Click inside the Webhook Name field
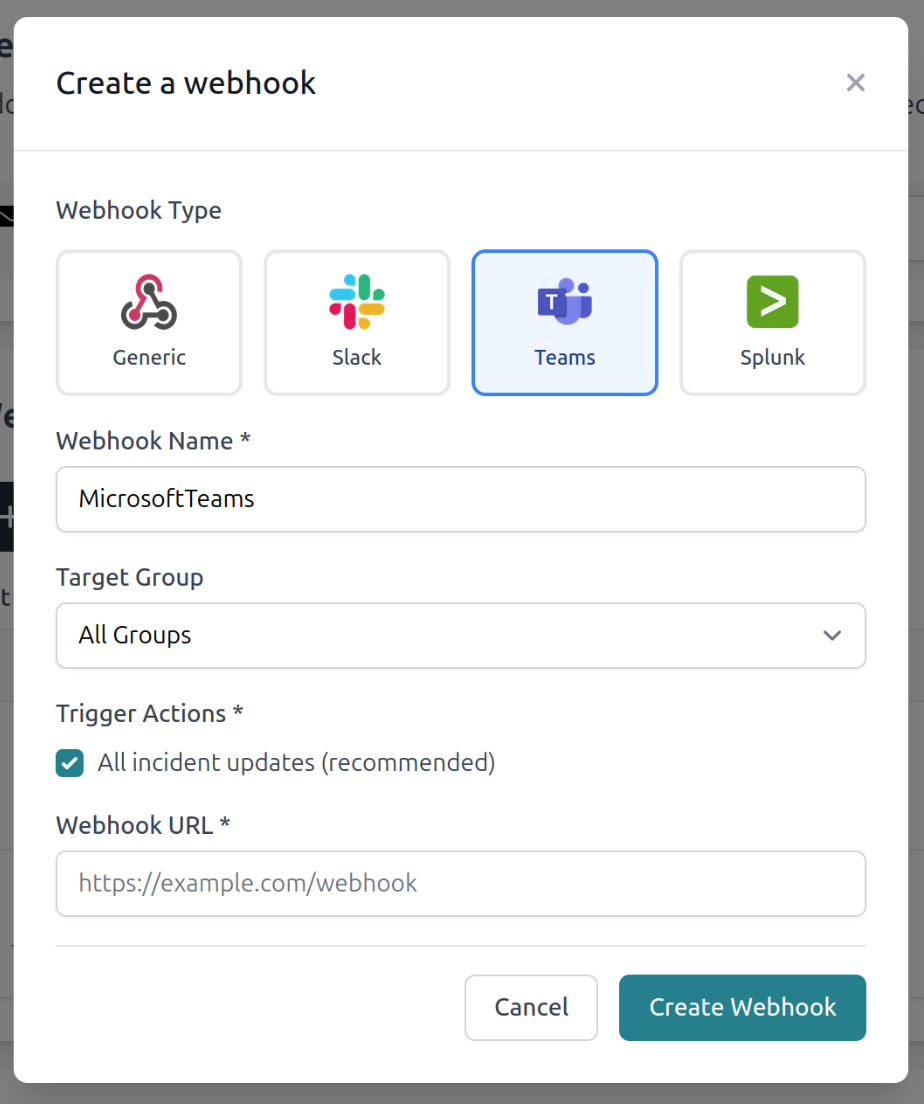 click(x=461, y=499)
